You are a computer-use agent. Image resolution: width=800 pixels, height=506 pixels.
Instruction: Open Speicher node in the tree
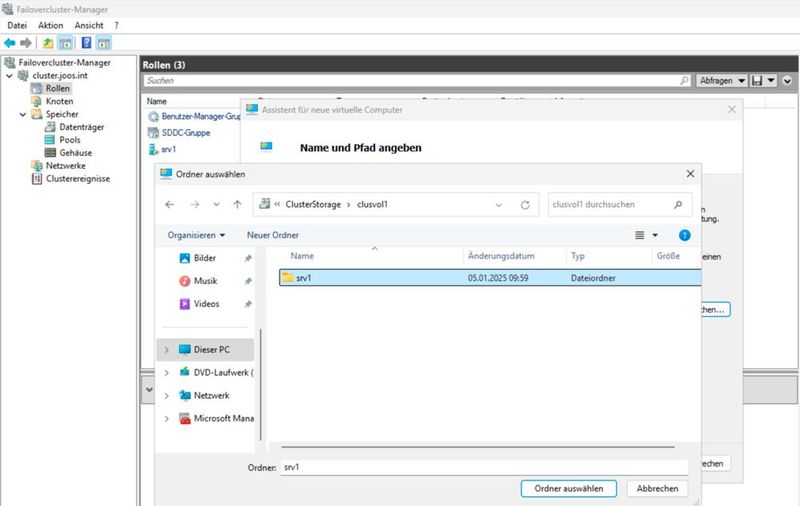pyautogui.click(x=62, y=114)
